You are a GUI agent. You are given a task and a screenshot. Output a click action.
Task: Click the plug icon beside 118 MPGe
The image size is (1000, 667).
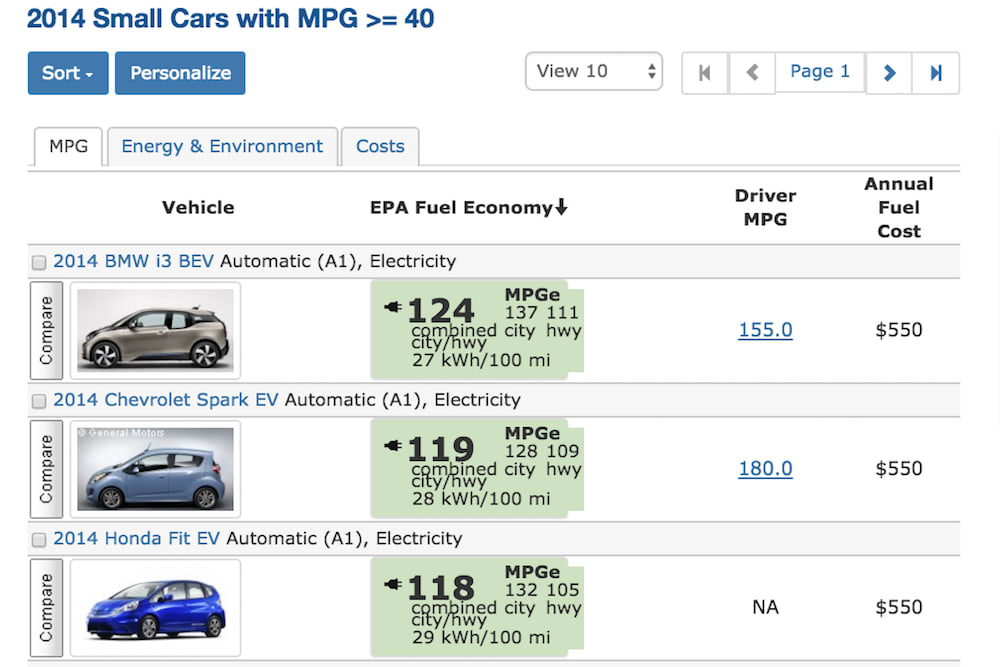coord(393,584)
